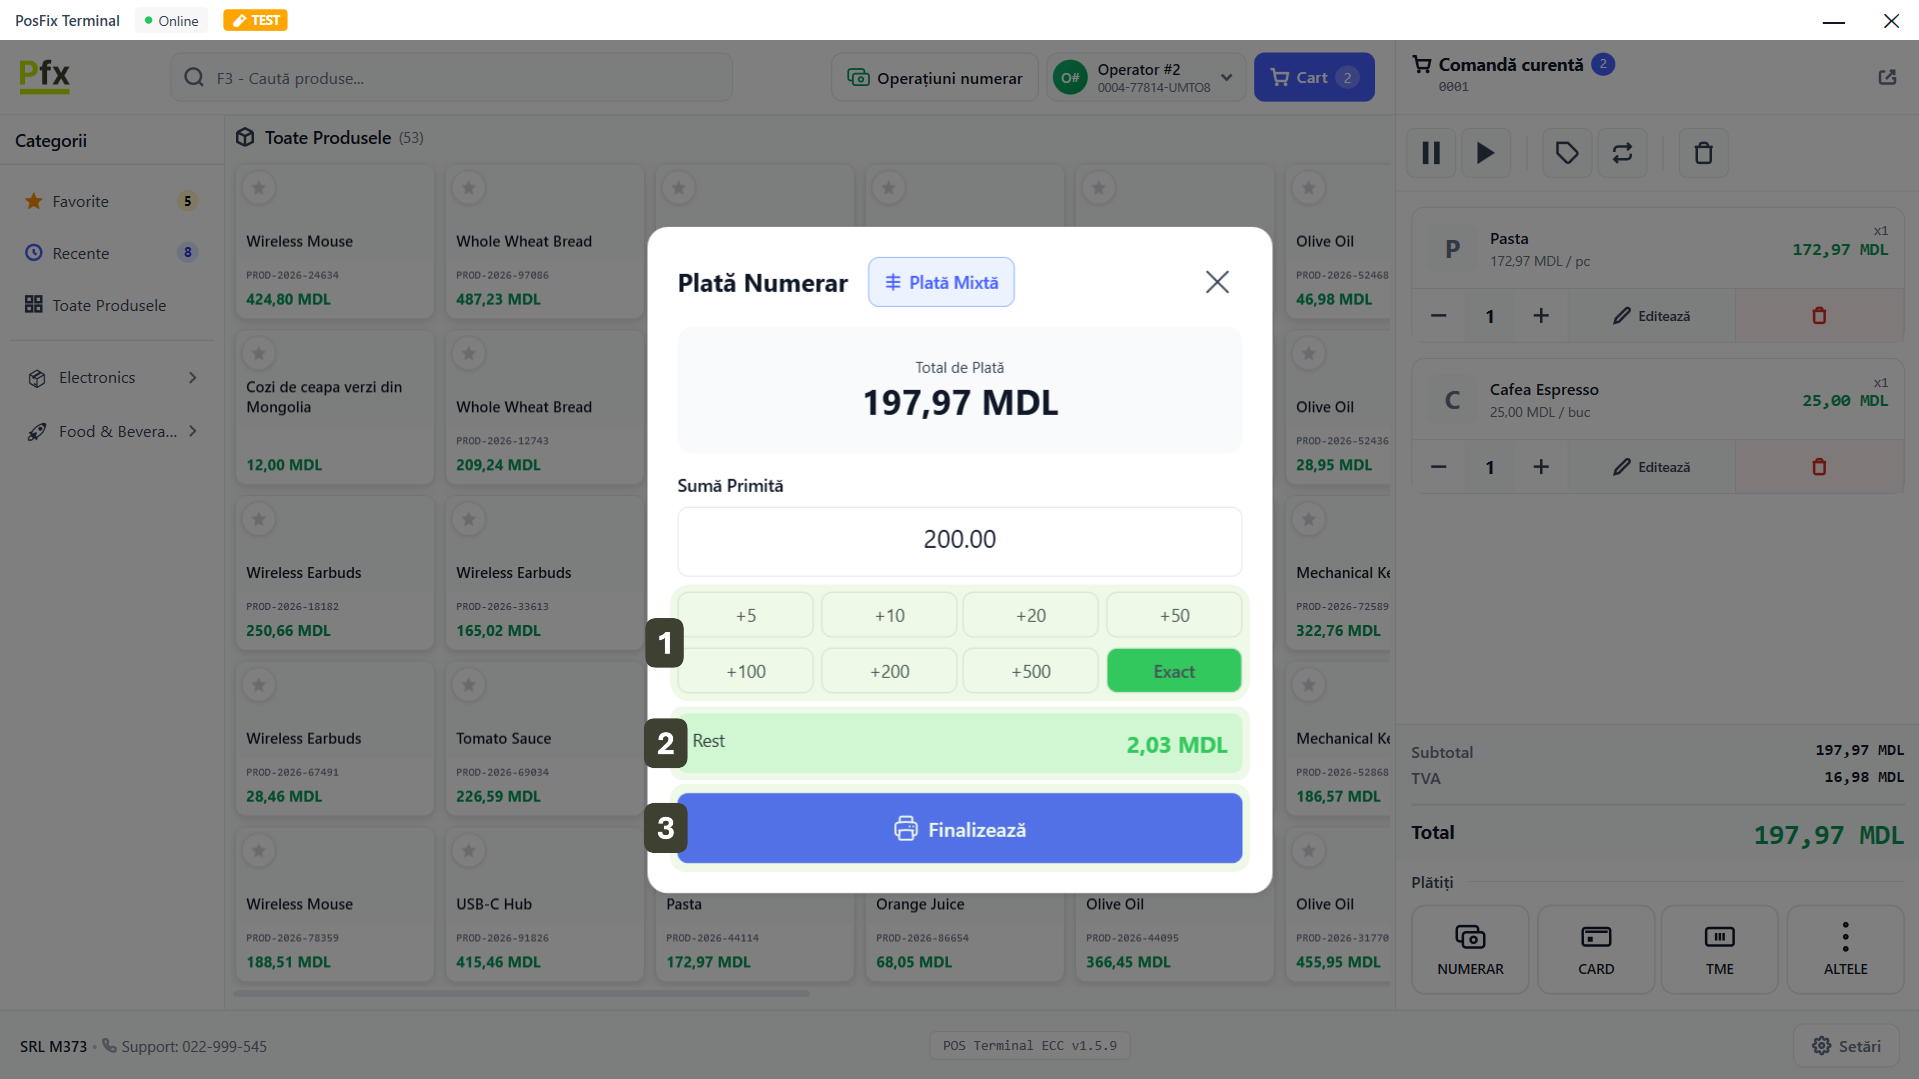Click the horizontal scrollbar under the product grid

tap(521, 993)
